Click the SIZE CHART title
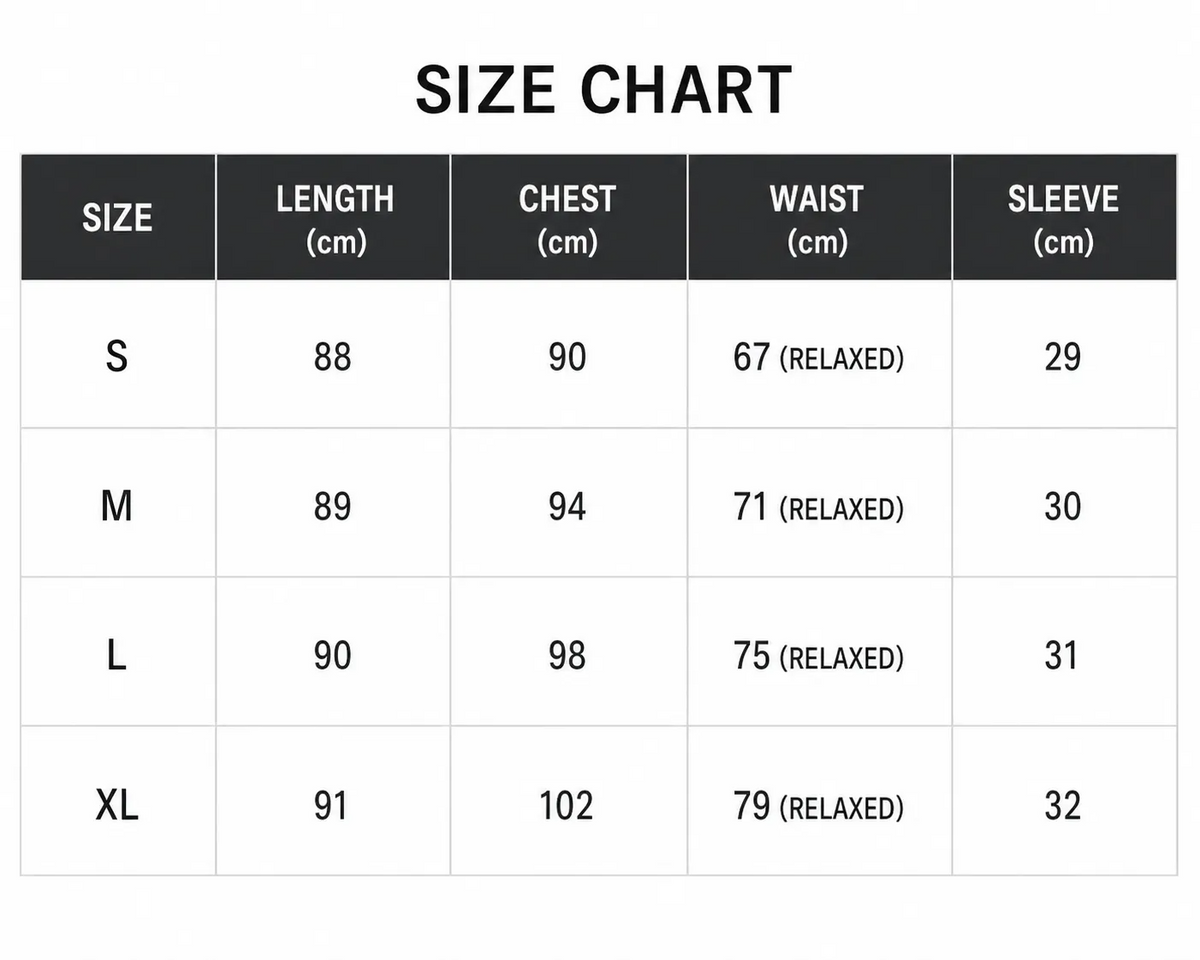 tap(603, 89)
